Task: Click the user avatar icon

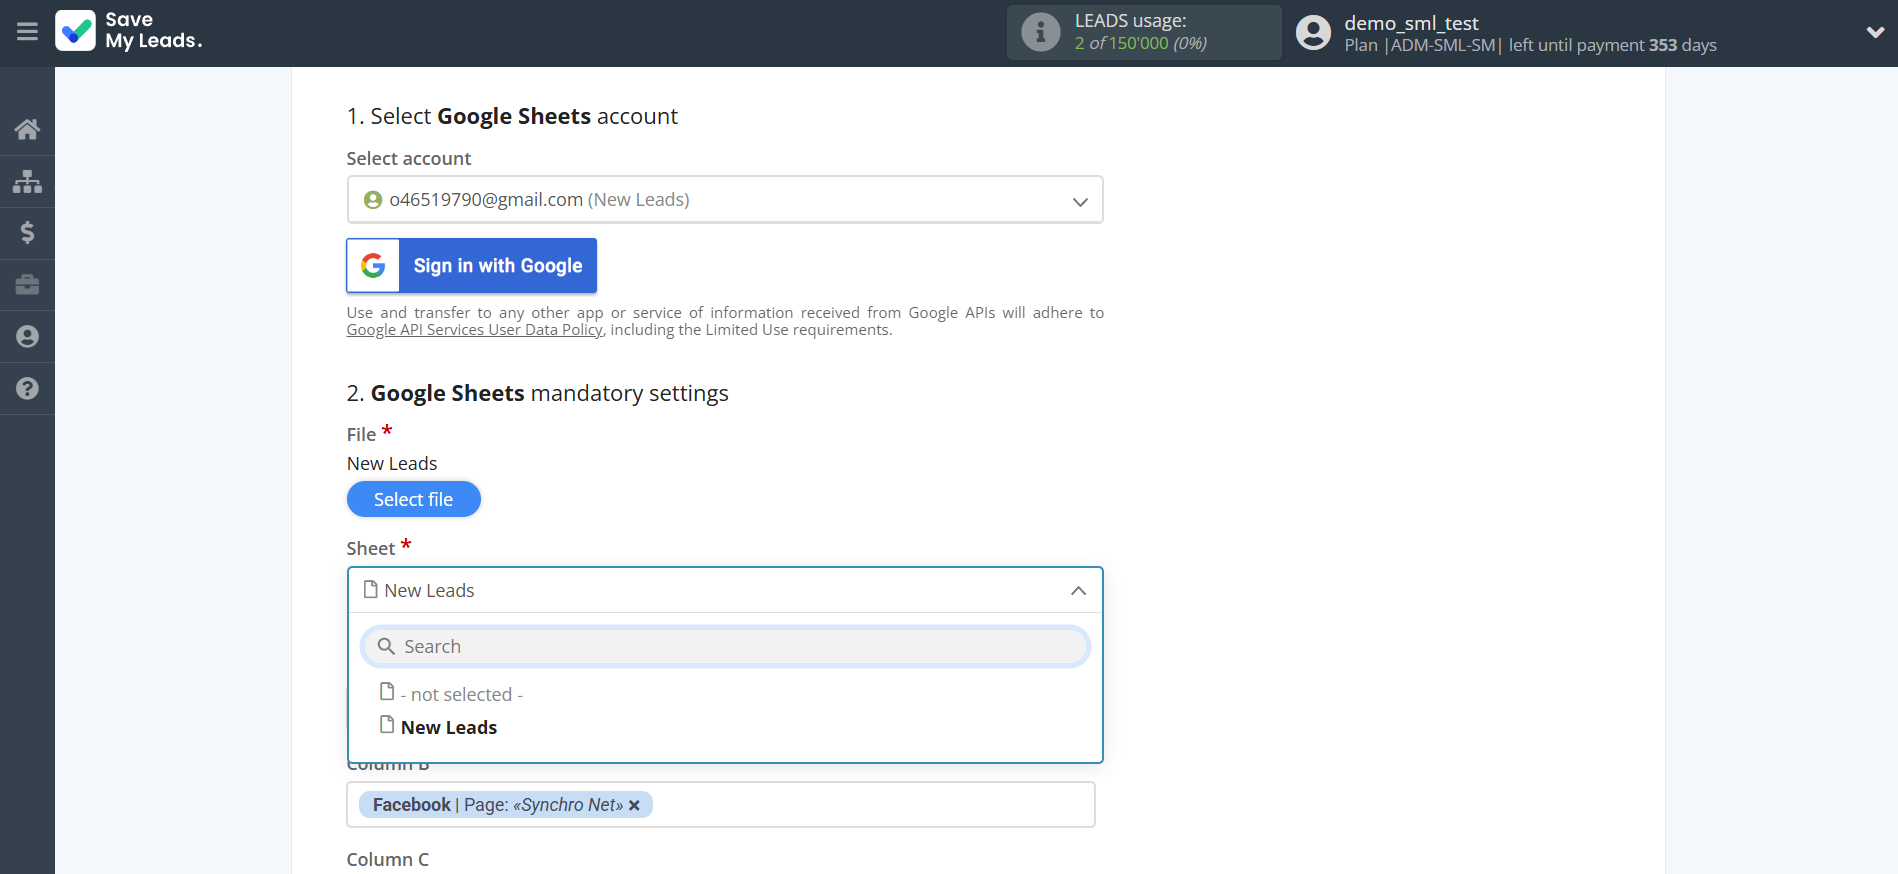Action: [x=1313, y=32]
